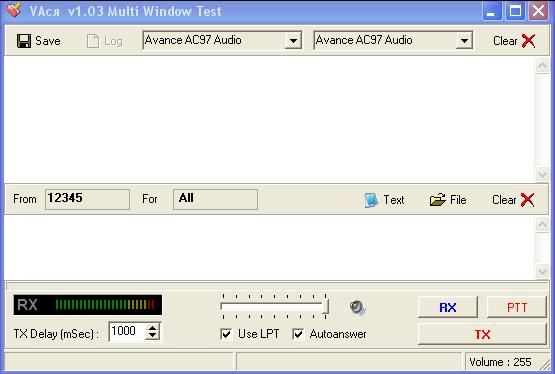
Task: Expand the first Avance AC97 Audio dropdown
Action: click(x=293, y=41)
